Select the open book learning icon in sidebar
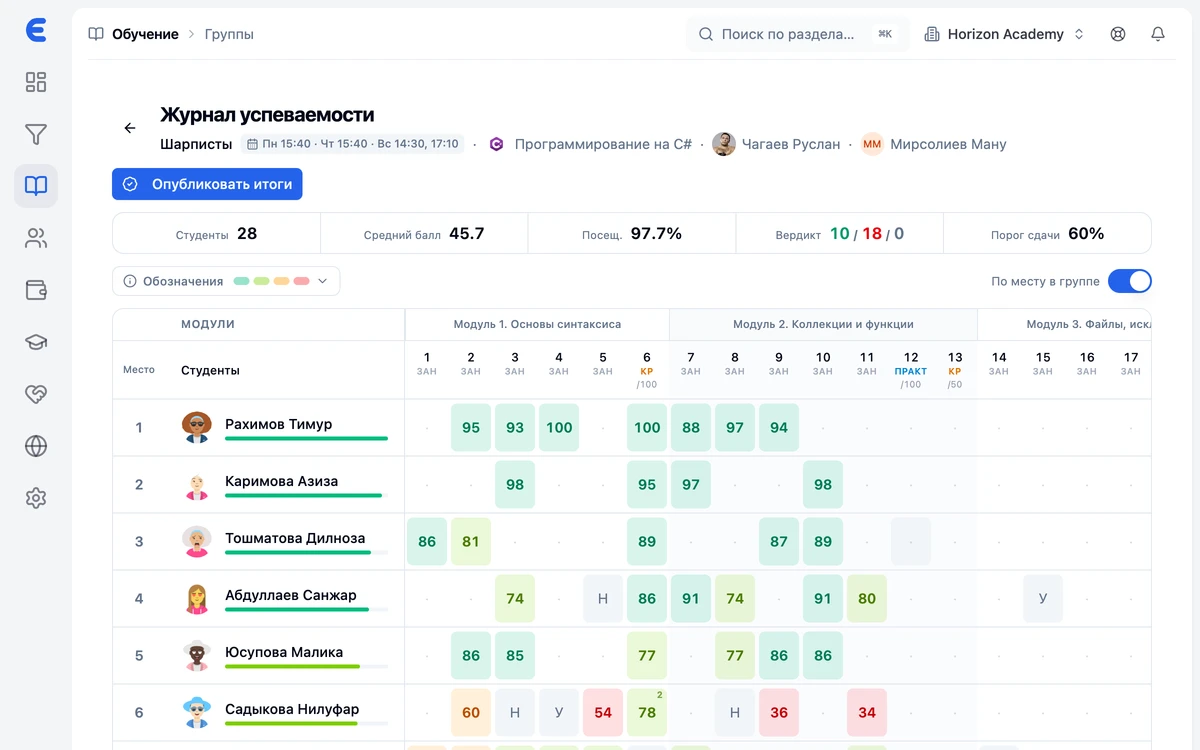Image resolution: width=1200 pixels, height=750 pixels. point(36,186)
